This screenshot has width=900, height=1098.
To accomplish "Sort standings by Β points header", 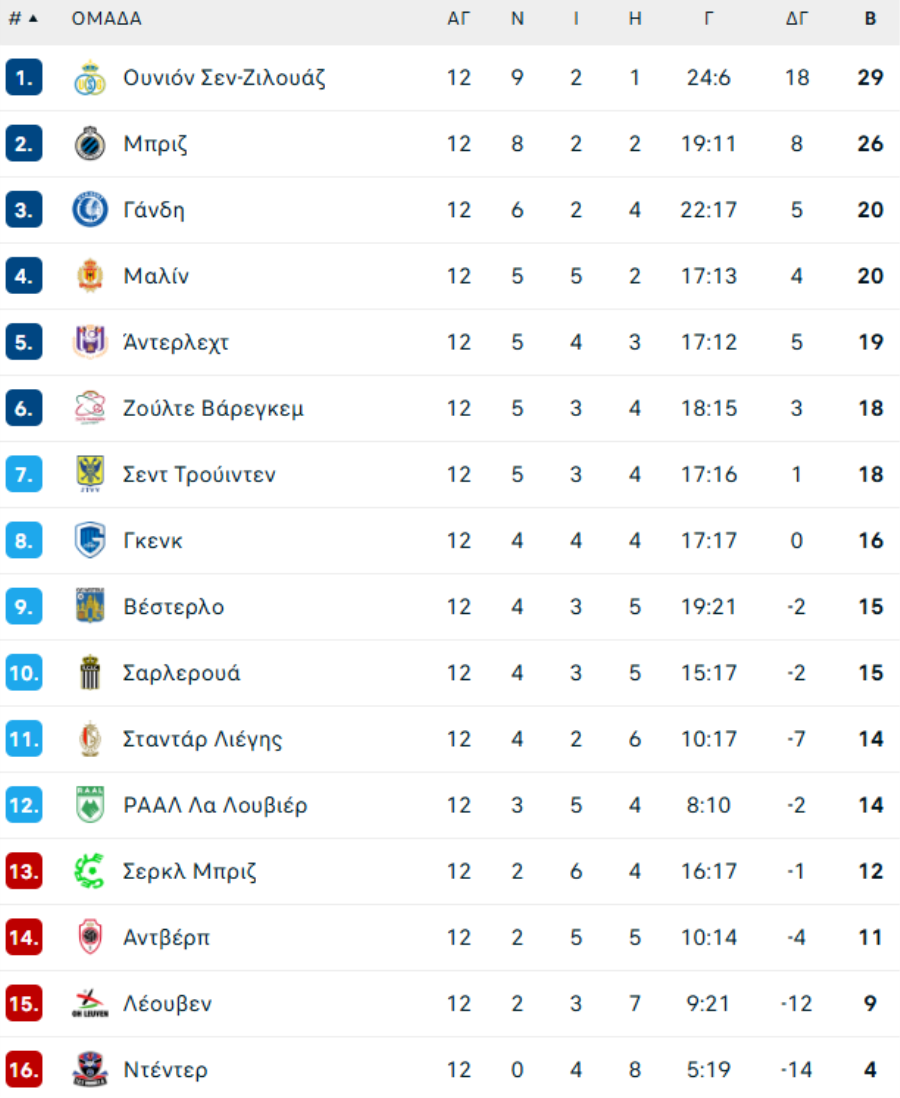I will tap(870, 19).
